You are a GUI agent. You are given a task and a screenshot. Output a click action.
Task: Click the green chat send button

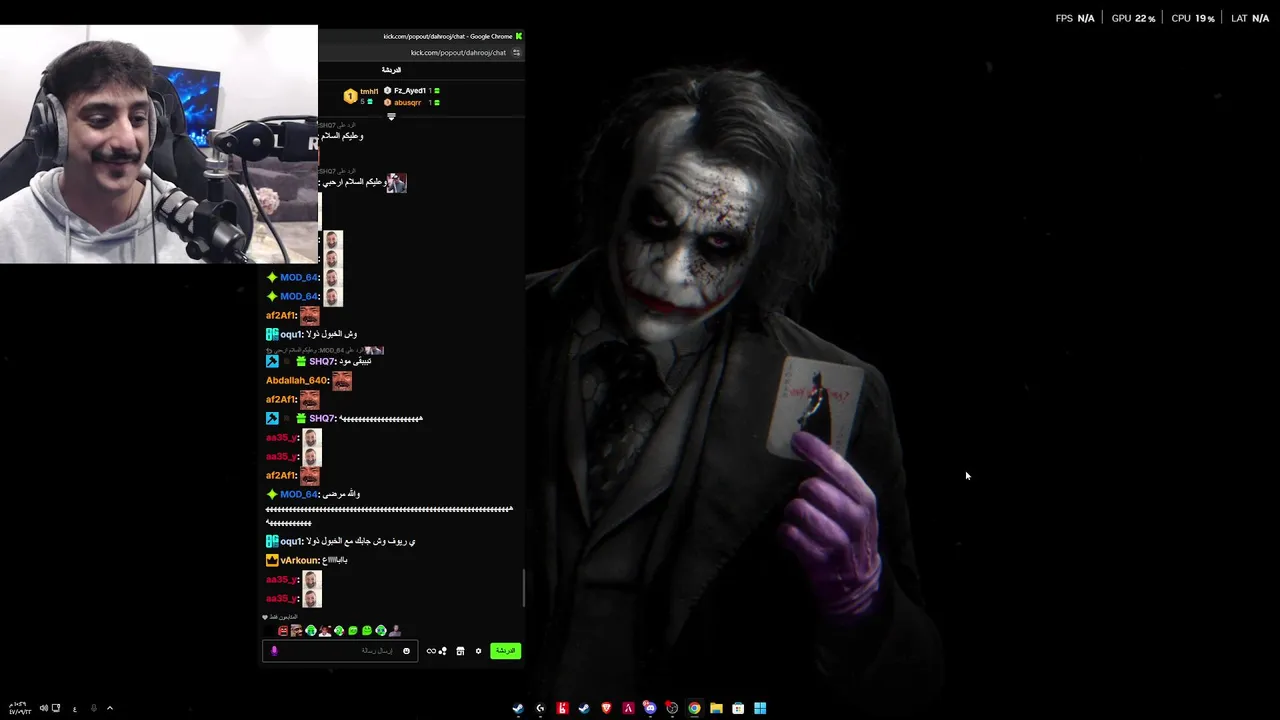click(x=505, y=651)
